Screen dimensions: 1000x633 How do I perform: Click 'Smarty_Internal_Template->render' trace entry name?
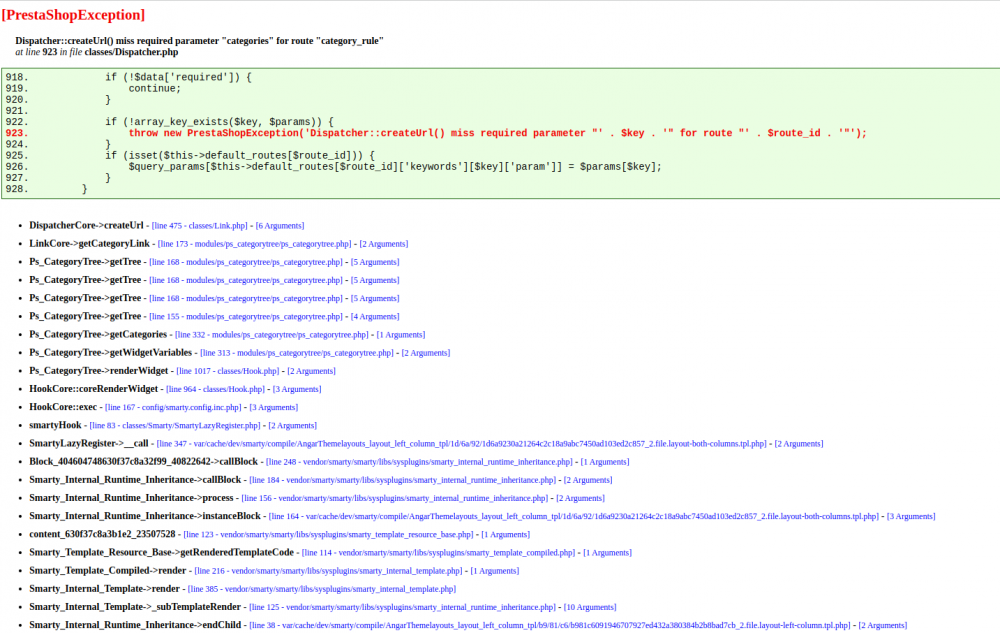pos(105,589)
